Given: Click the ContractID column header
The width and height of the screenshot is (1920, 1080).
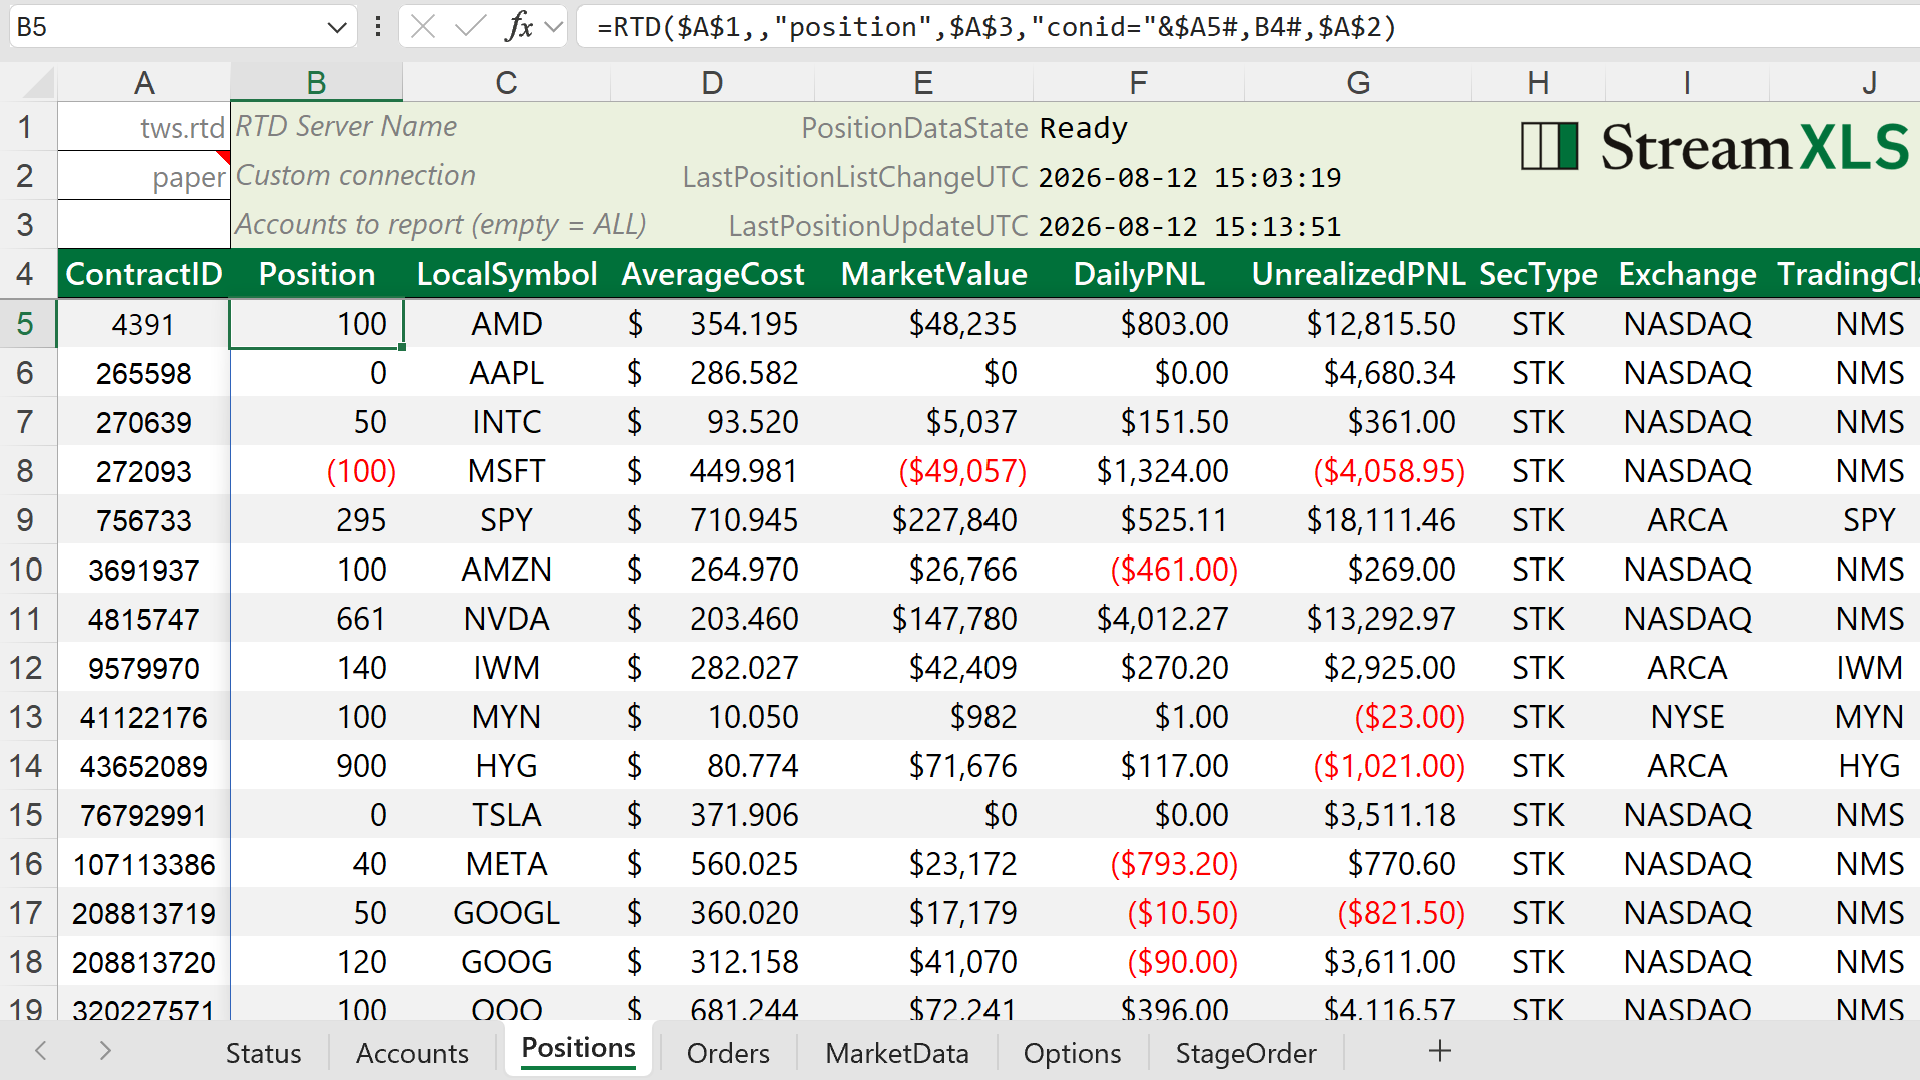Looking at the screenshot, I should point(144,274).
